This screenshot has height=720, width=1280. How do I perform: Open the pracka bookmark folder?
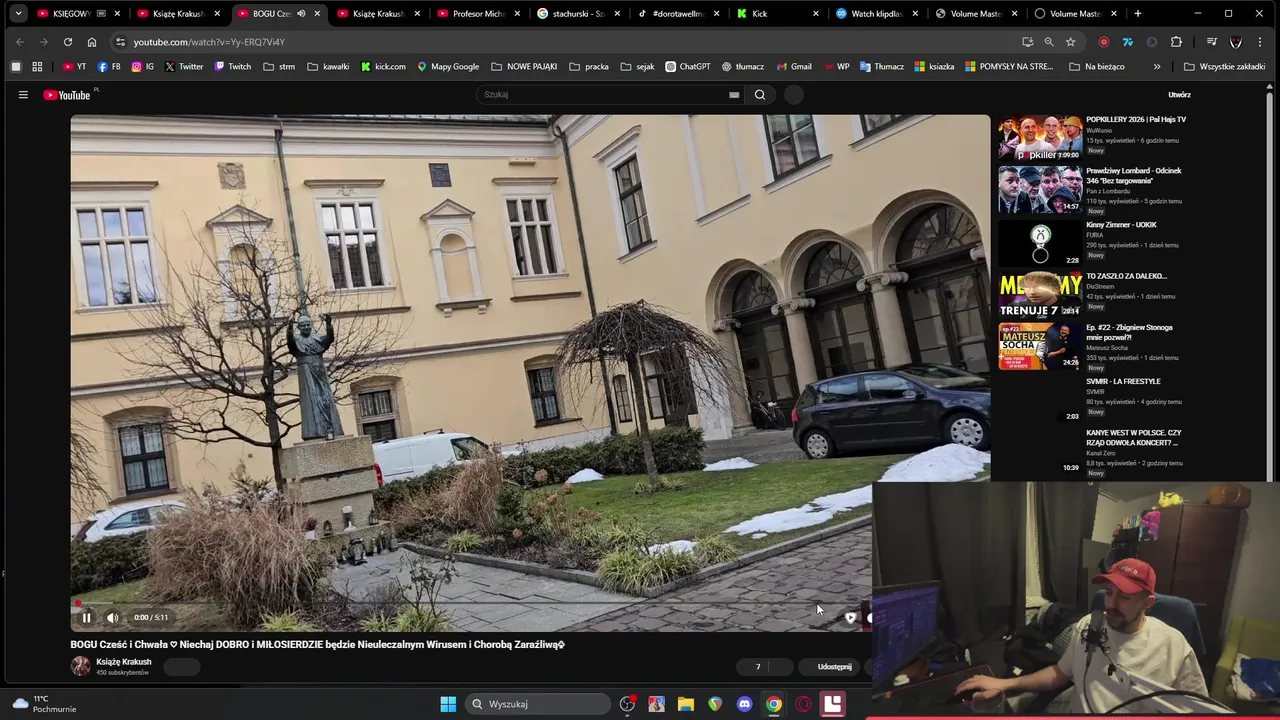point(589,67)
